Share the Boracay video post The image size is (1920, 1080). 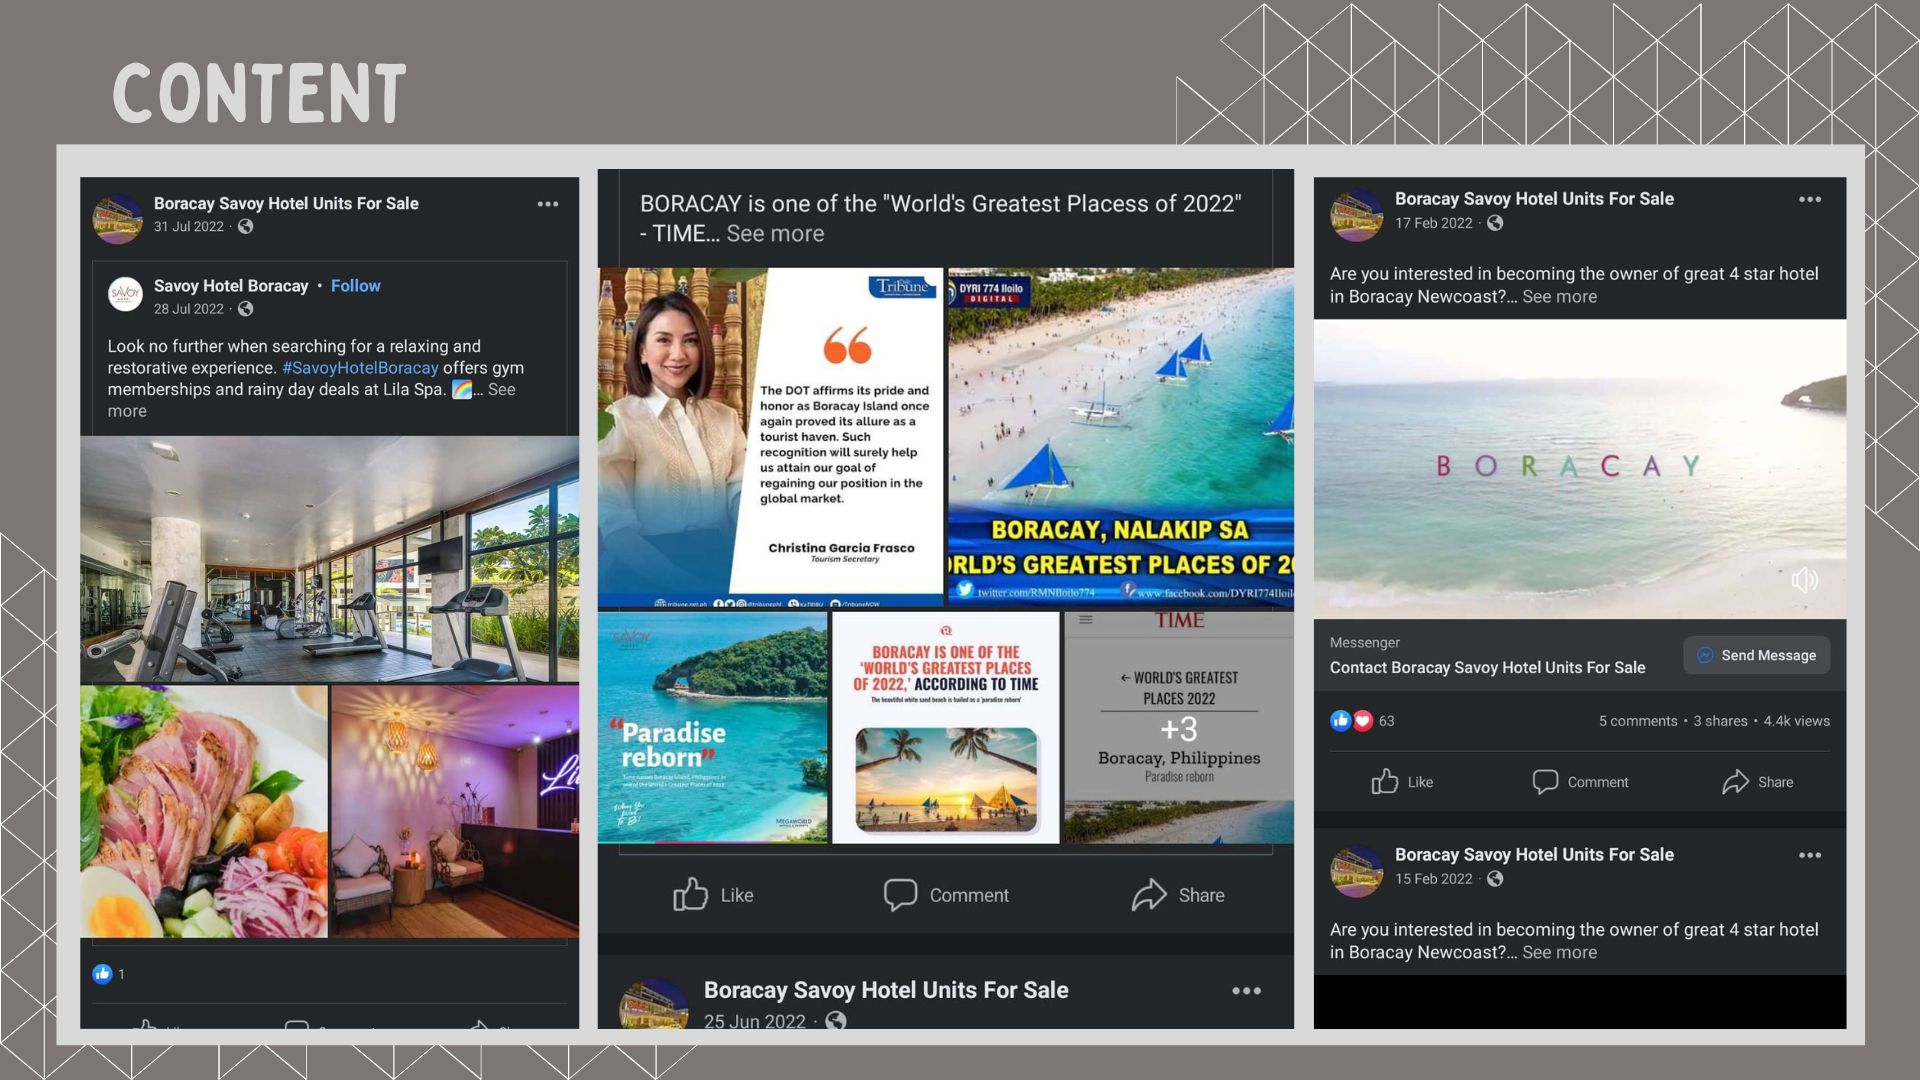click(1757, 782)
